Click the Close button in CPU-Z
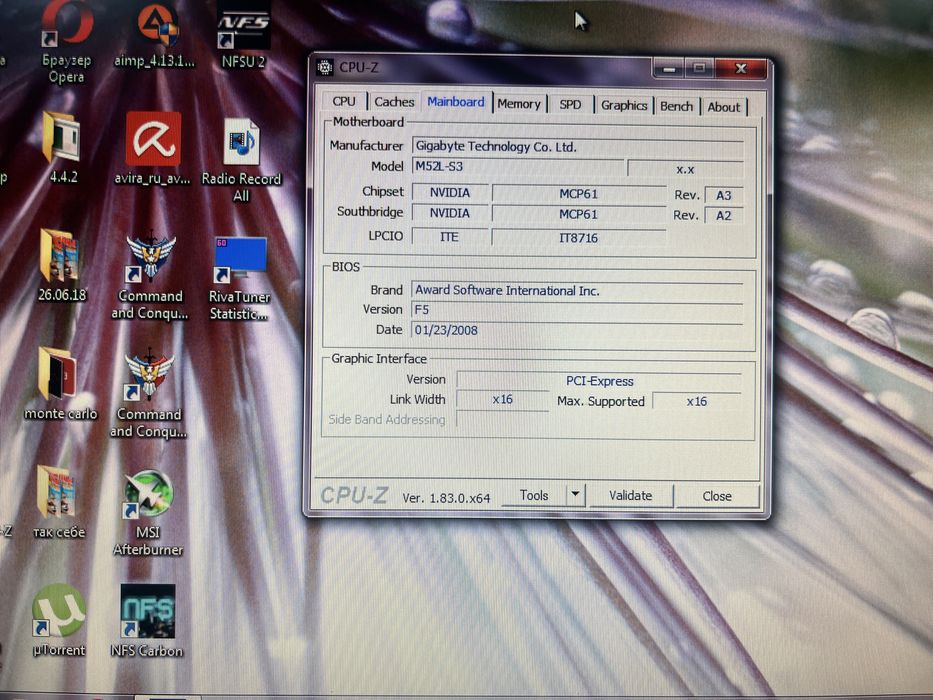Viewport: 933px width, 700px height. click(717, 496)
